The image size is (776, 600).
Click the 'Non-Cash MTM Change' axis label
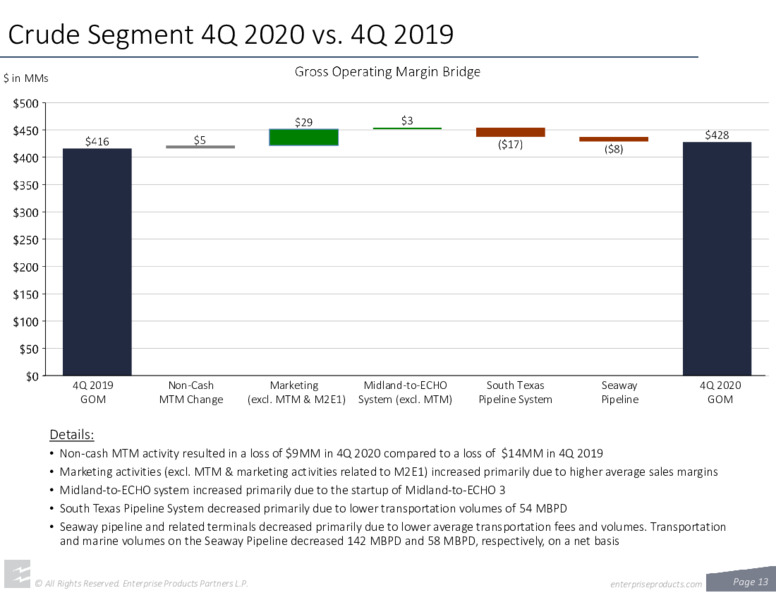(x=191, y=392)
